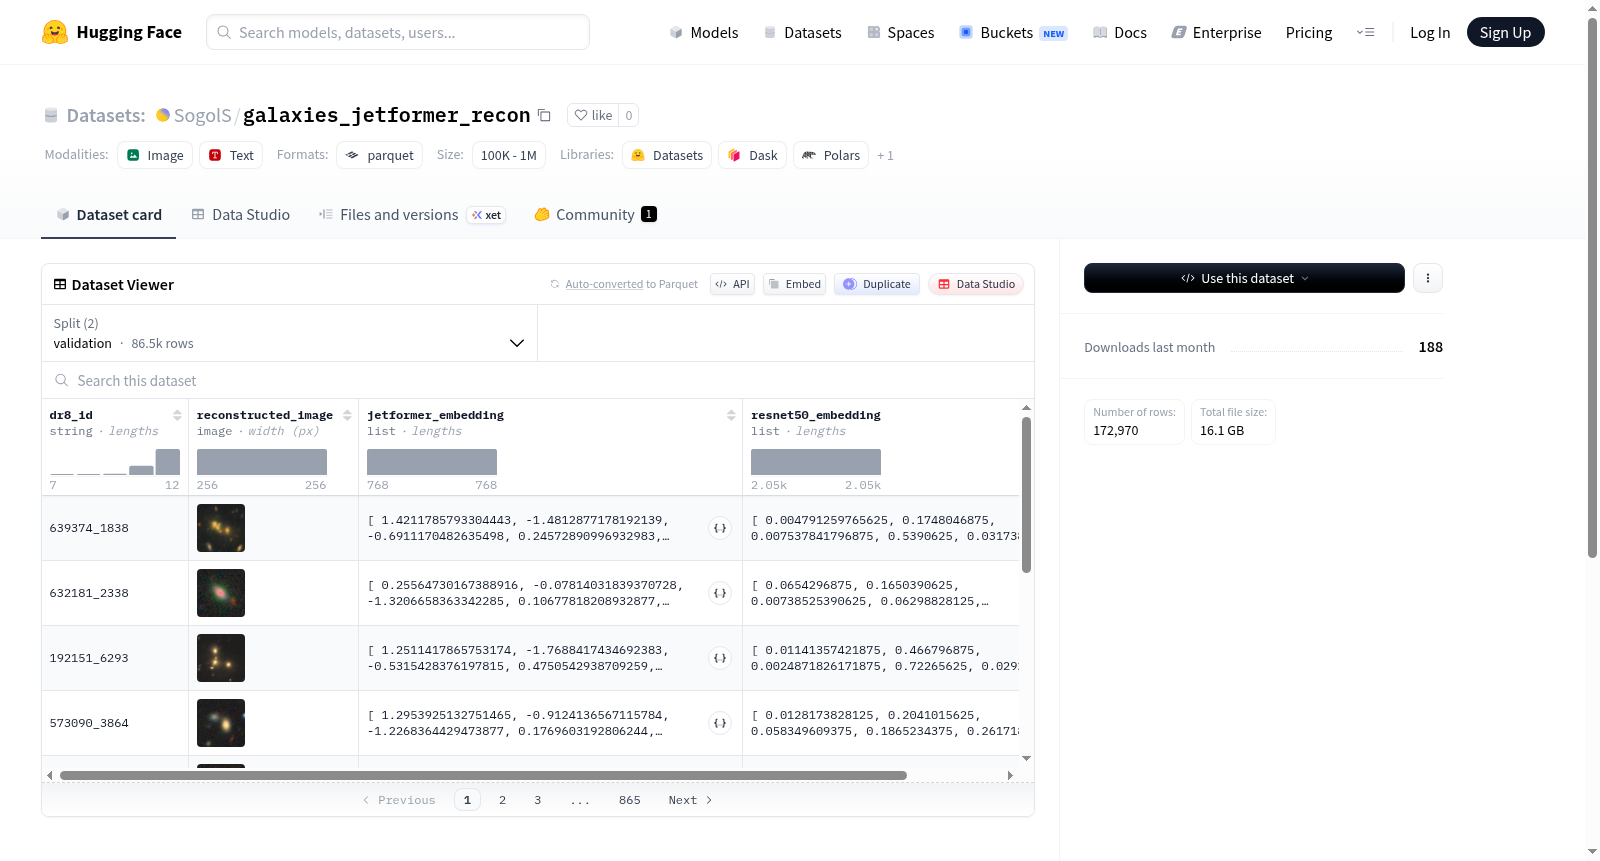Click the xet badge on Files tab
This screenshot has height=861, width=1600.
pos(487,215)
